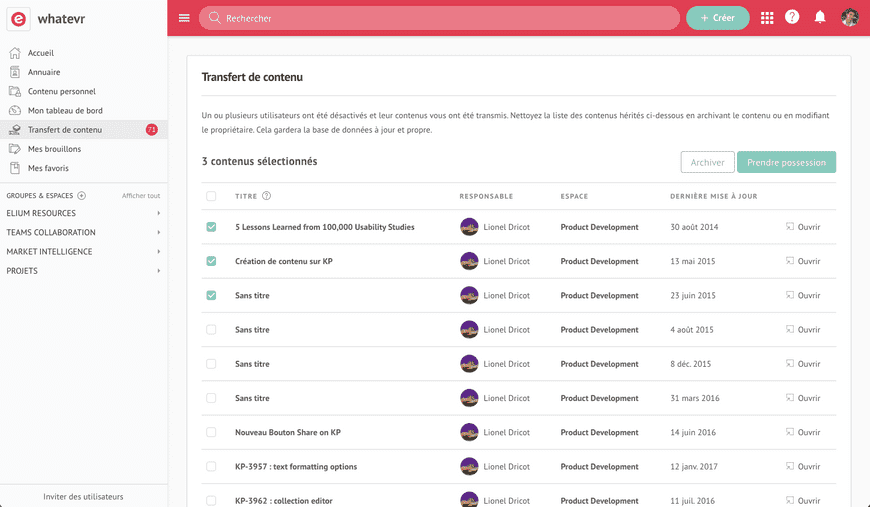Click the red 71 notification badge

click(151, 130)
